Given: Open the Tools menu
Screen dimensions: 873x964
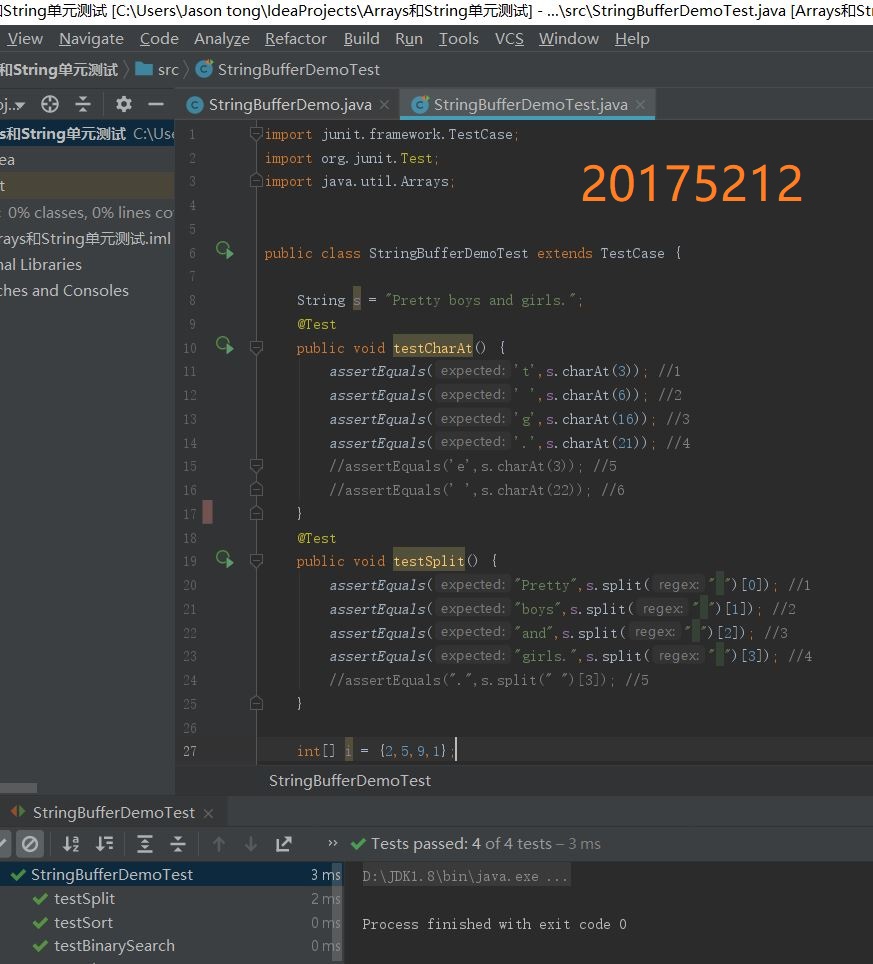Looking at the screenshot, I should click(x=459, y=39).
